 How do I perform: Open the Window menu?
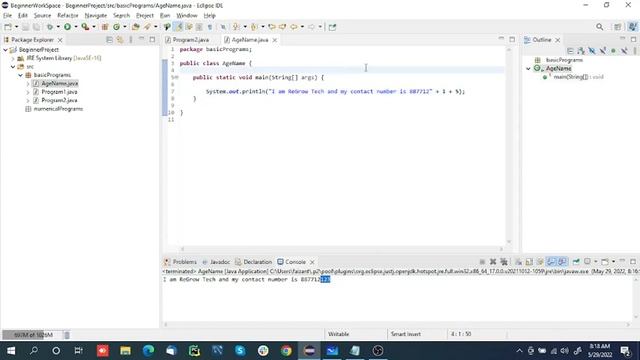tap(187, 16)
